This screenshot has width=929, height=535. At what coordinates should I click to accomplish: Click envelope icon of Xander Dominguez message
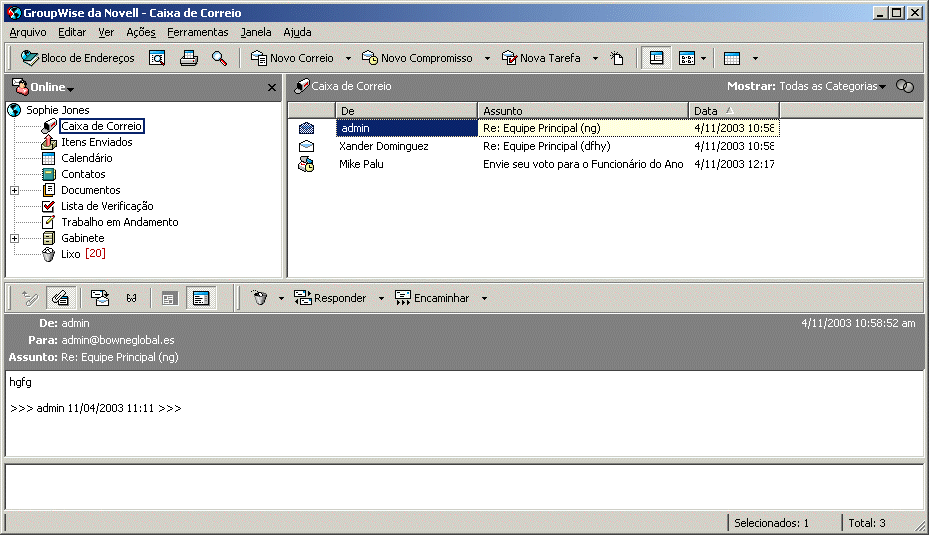coord(306,146)
